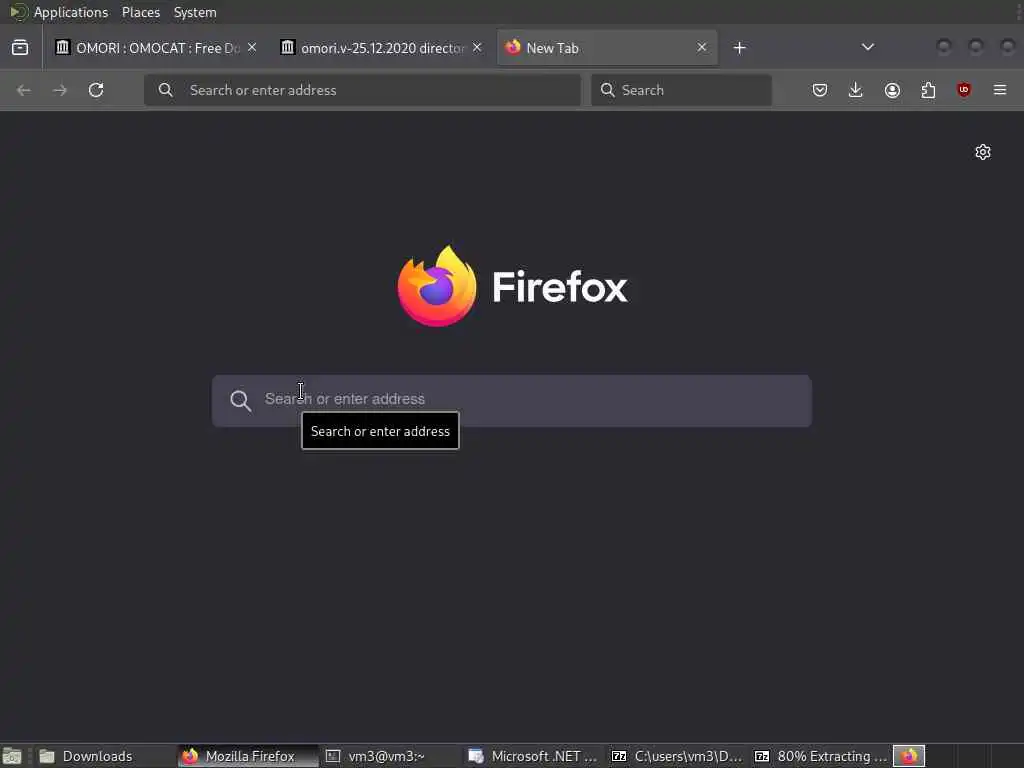Open the Extensions puzzle icon
This screenshot has height=768, width=1024.
point(928,90)
